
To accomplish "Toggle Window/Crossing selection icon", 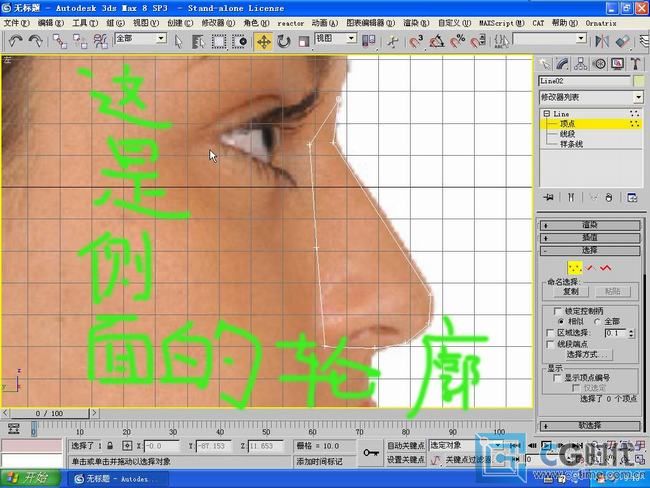I will tap(239, 41).
